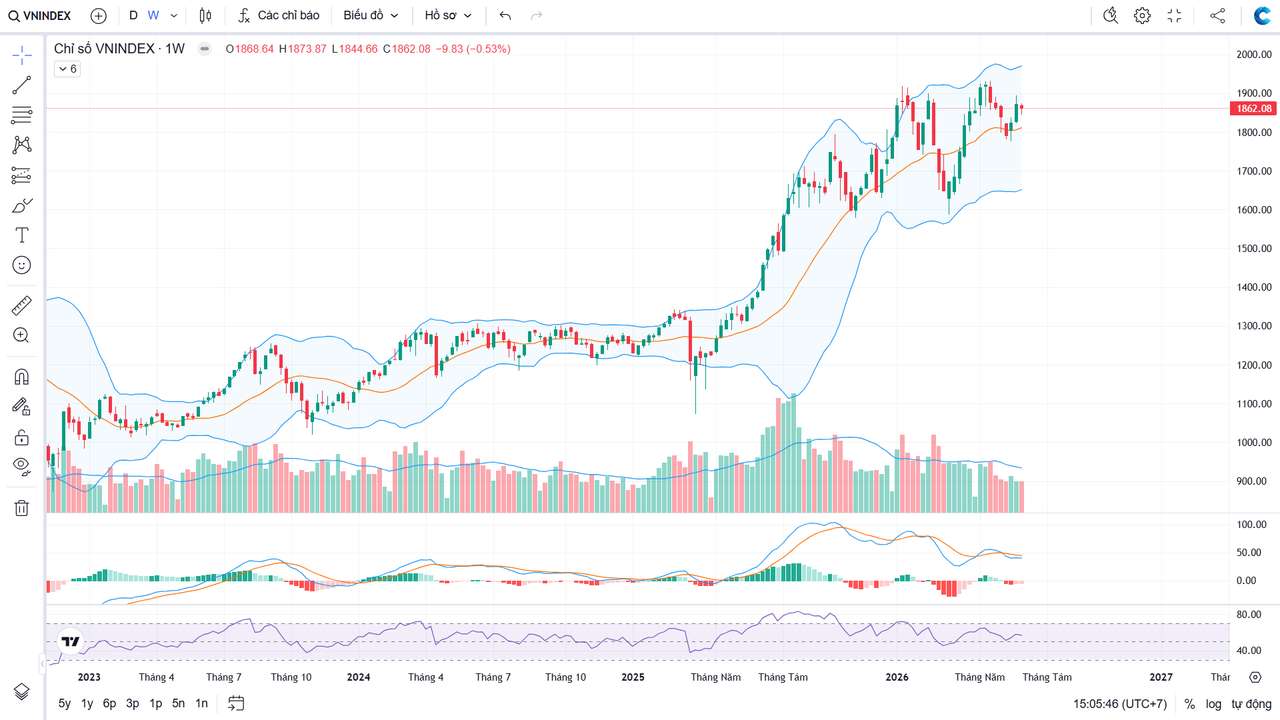Expand the collapsed indicators legend showing 6
Image resolution: width=1280 pixels, height=720 pixels.
pos(67,69)
